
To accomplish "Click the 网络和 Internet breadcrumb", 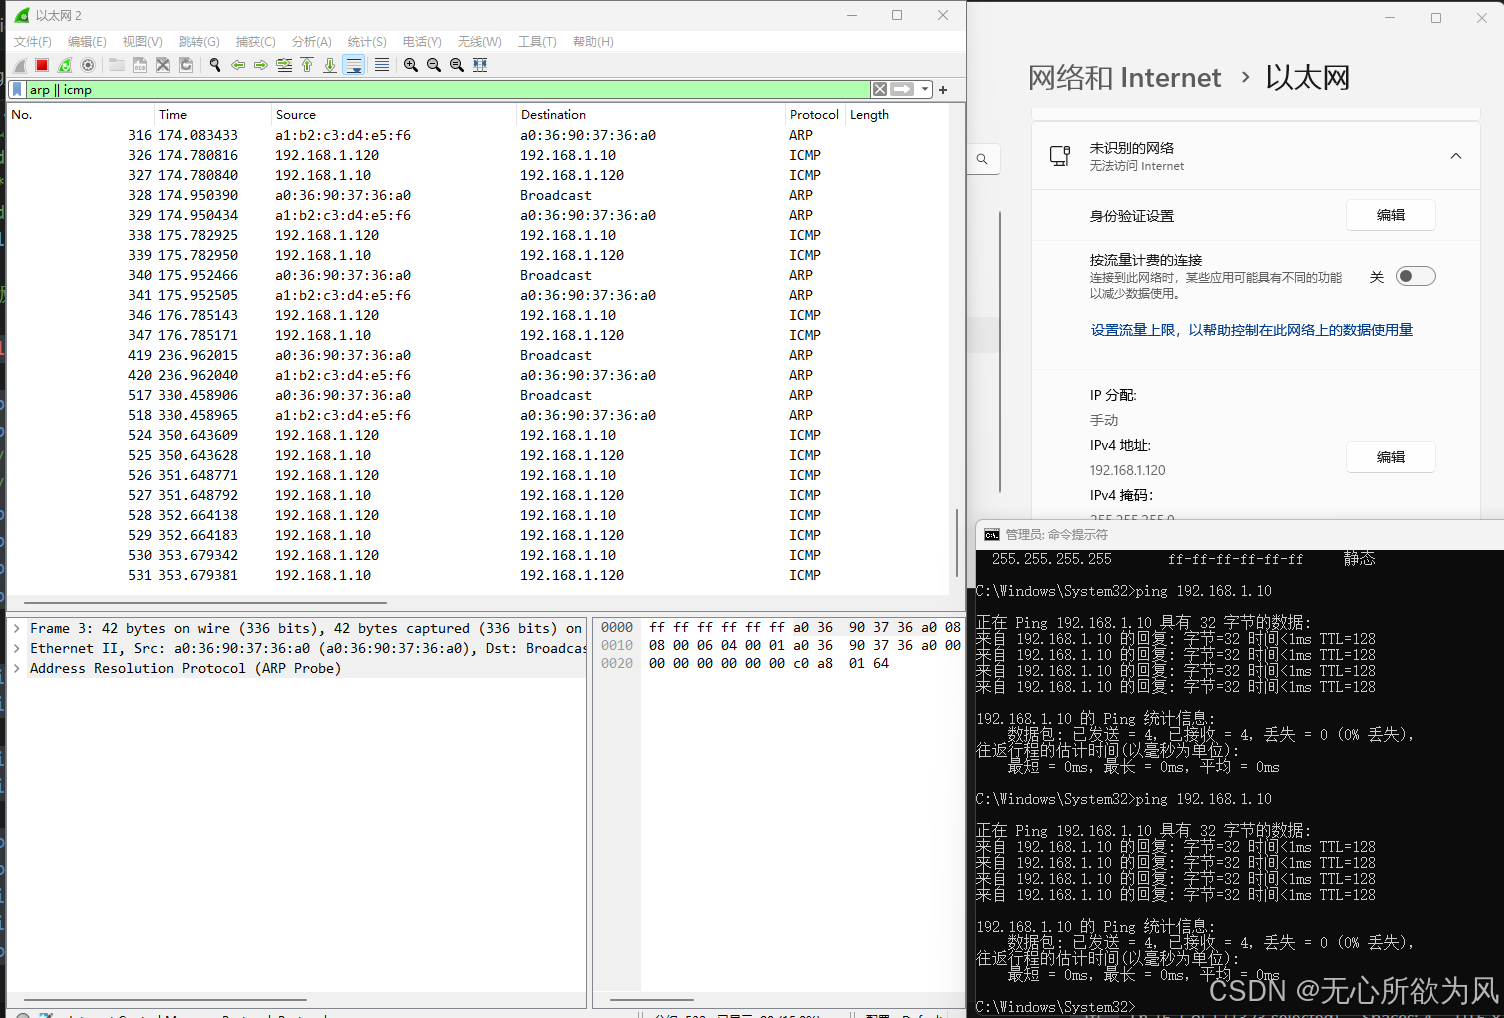I will tap(1124, 78).
